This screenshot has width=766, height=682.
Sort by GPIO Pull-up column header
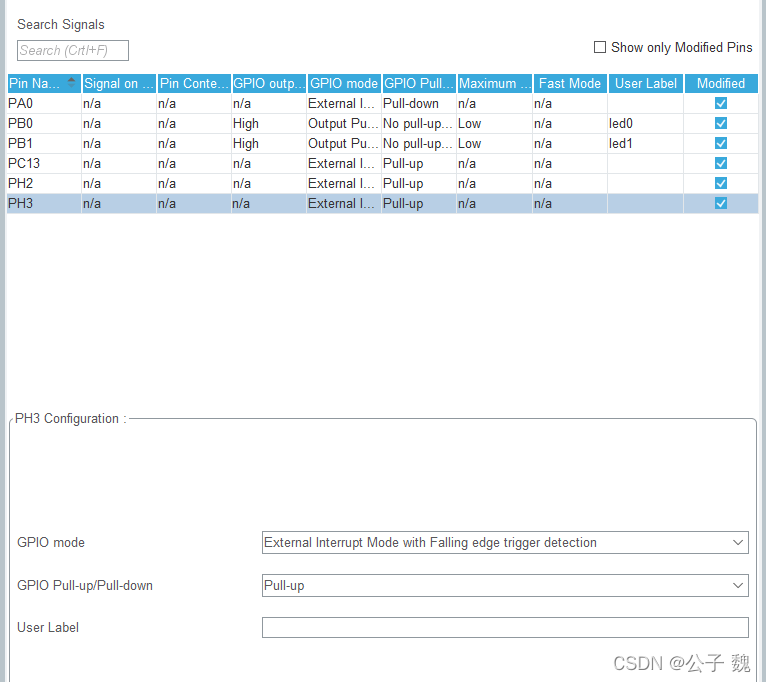point(419,84)
